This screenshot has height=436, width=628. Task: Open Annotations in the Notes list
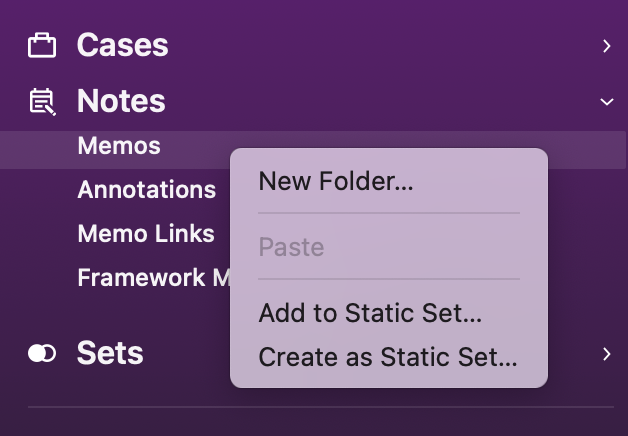point(147,190)
